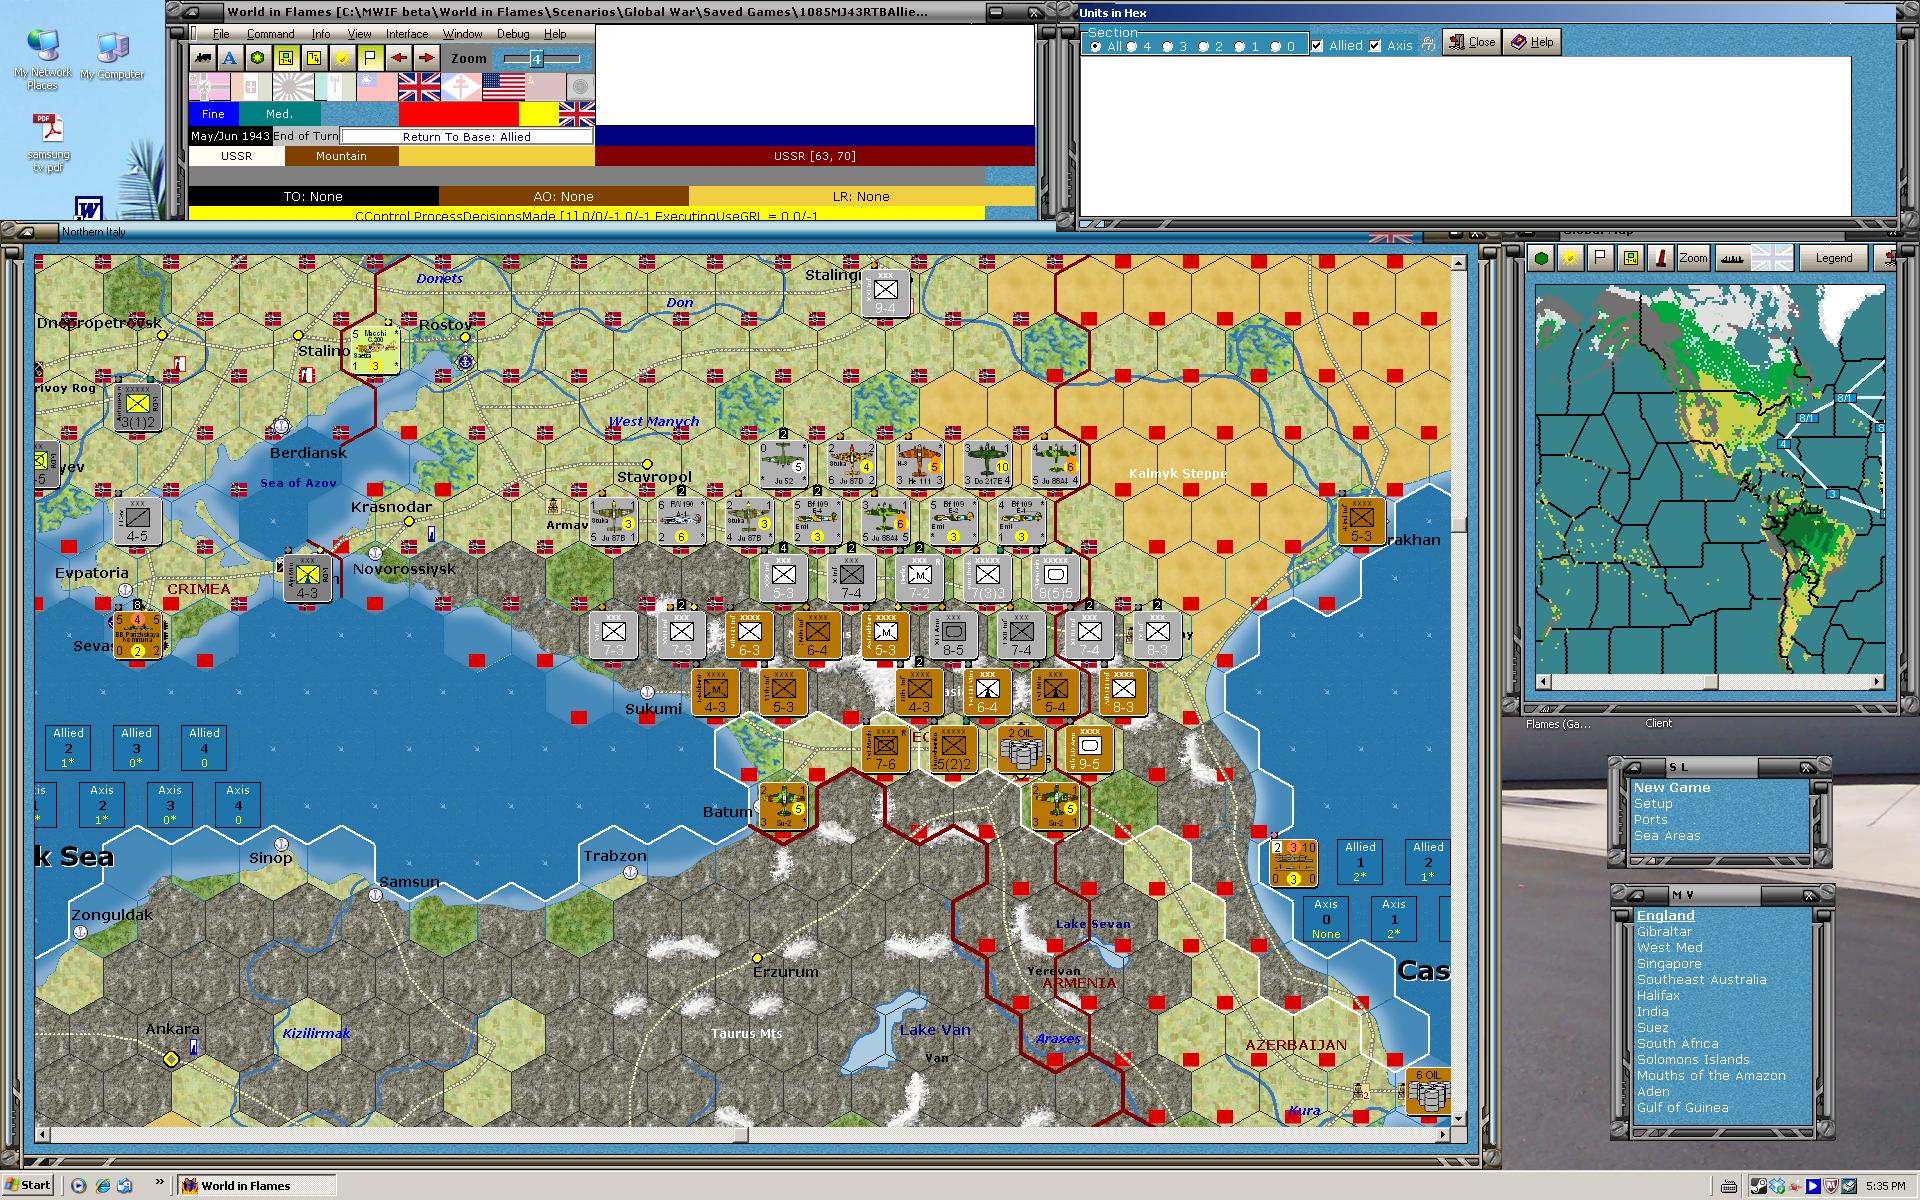Open the Interface menu
The height and width of the screenshot is (1200, 1920).
pyautogui.click(x=407, y=34)
